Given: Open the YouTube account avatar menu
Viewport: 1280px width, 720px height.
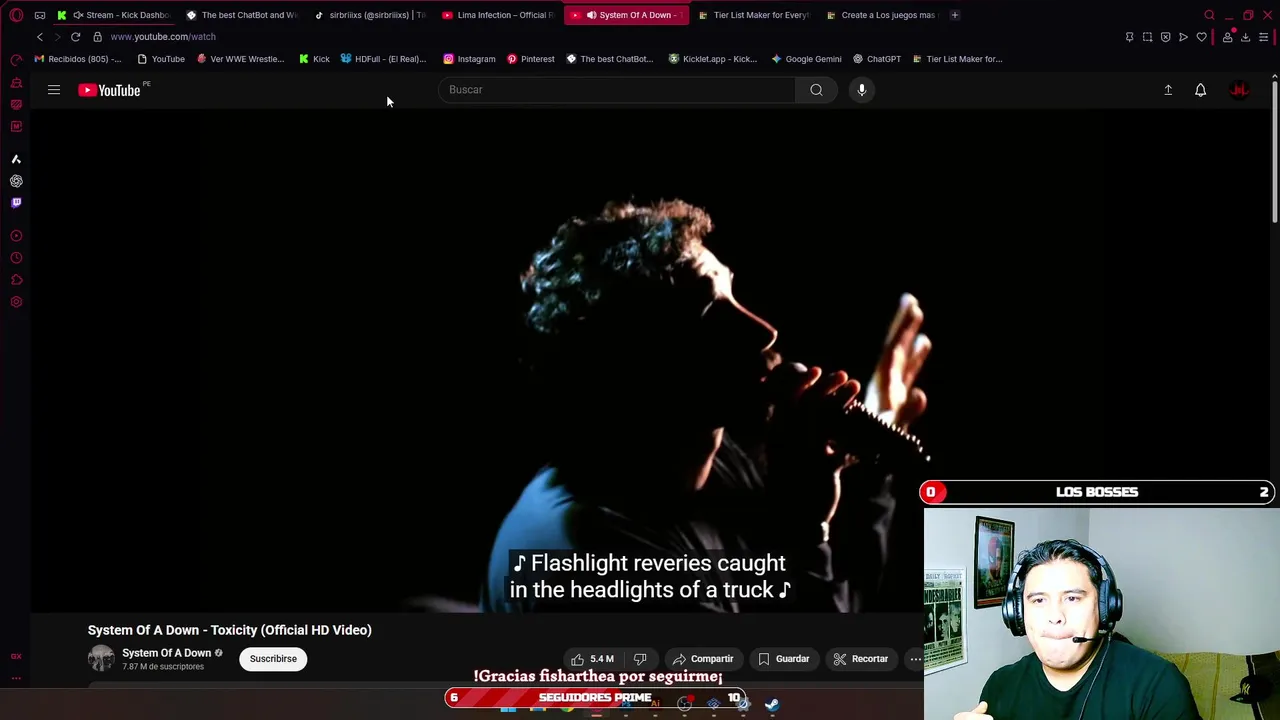Looking at the screenshot, I should [1239, 90].
